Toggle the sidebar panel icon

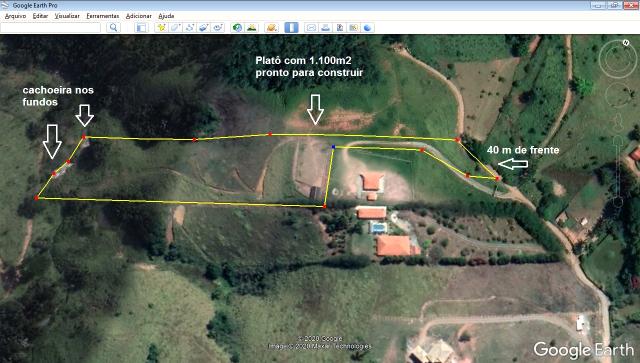coord(141,27)
